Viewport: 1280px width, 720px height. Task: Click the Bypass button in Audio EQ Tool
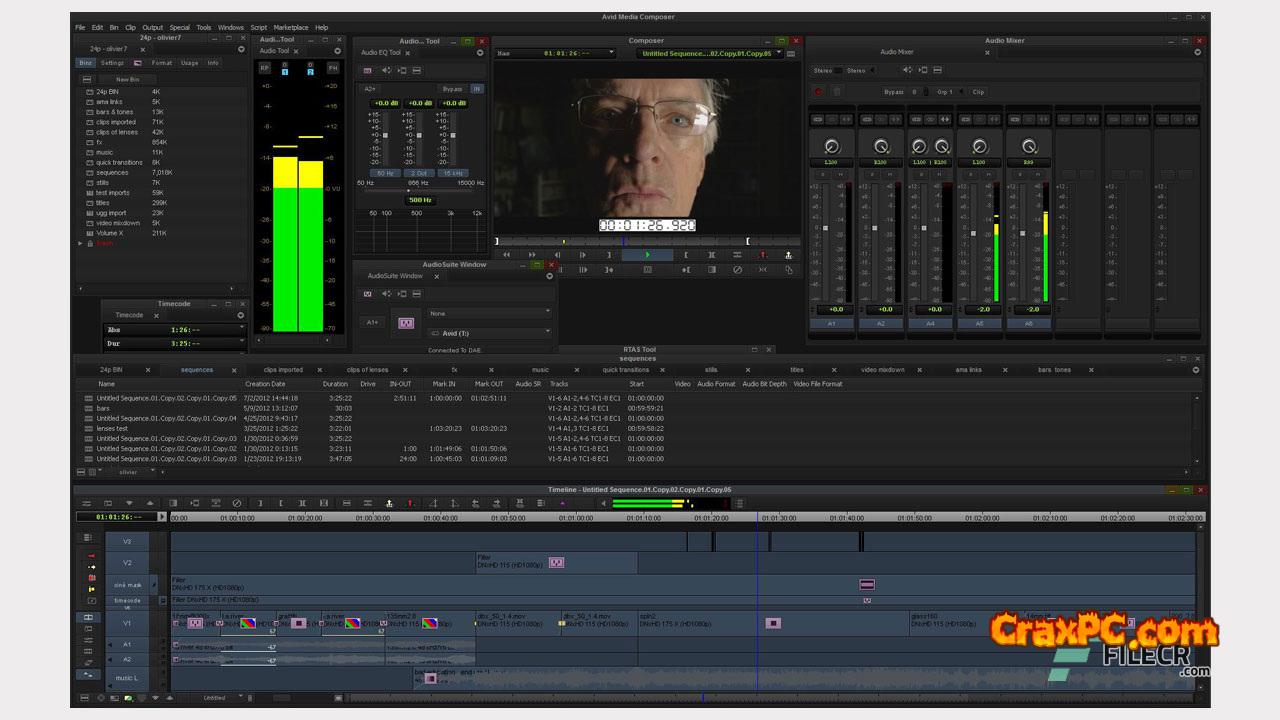(x=453, y=89)
